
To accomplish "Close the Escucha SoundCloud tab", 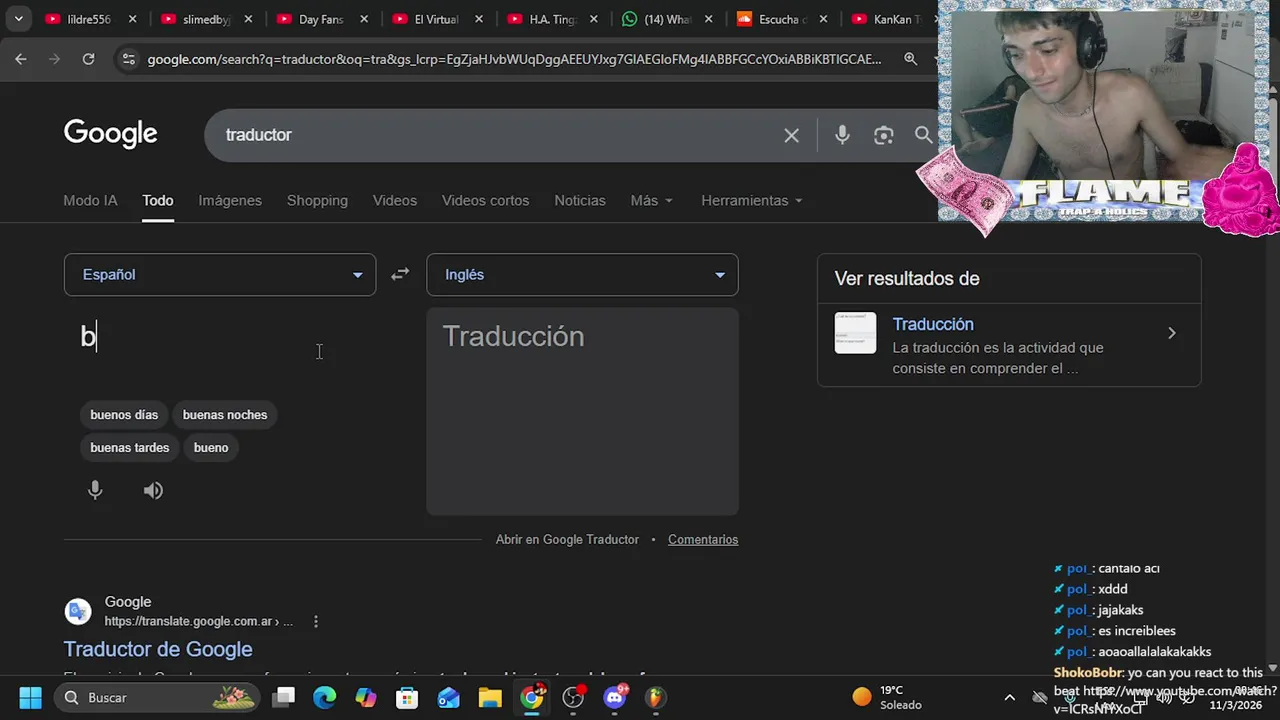I will 824,19.
